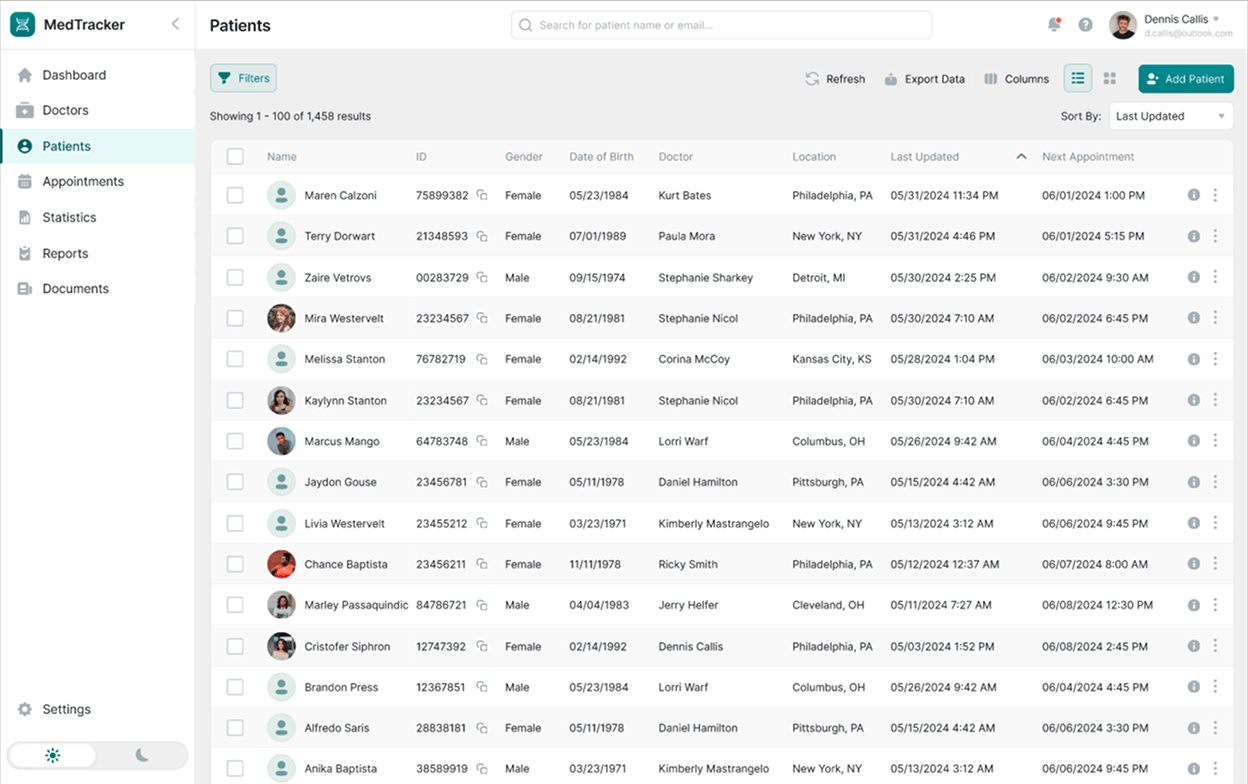Viewport: 1248px width, 784px height.
Task: Check the checkbox next to Mira Westervelt
Action: point(235,318)
